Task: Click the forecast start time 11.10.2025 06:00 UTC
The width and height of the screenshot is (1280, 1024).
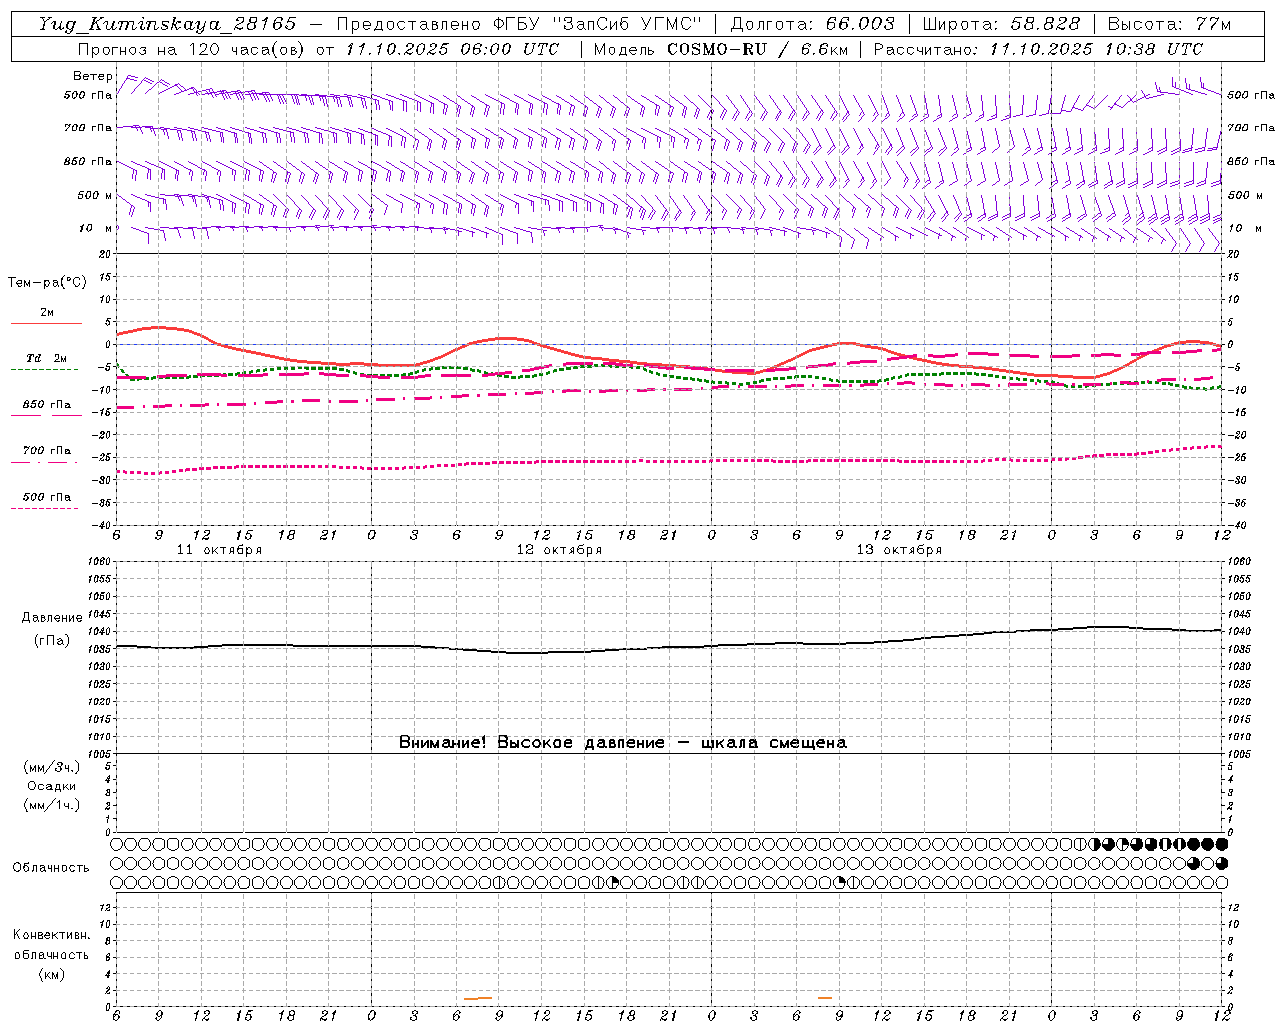Action: point(451,49)
